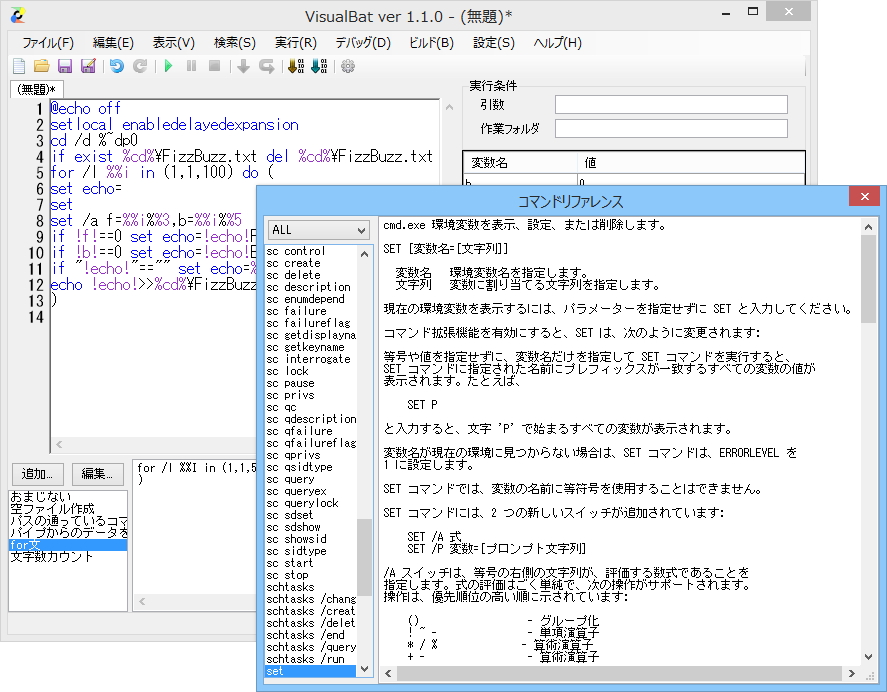Save the file with the floppy icon
The image size is (887, 692).
point(65,66)
